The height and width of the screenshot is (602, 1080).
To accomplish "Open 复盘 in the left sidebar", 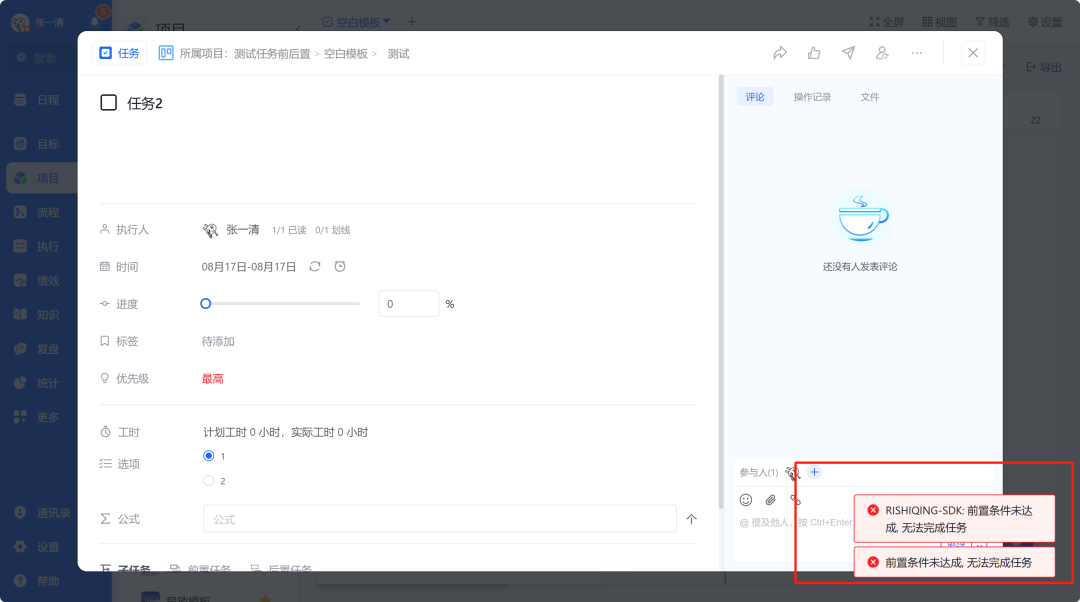I will (x=39, y=349).
